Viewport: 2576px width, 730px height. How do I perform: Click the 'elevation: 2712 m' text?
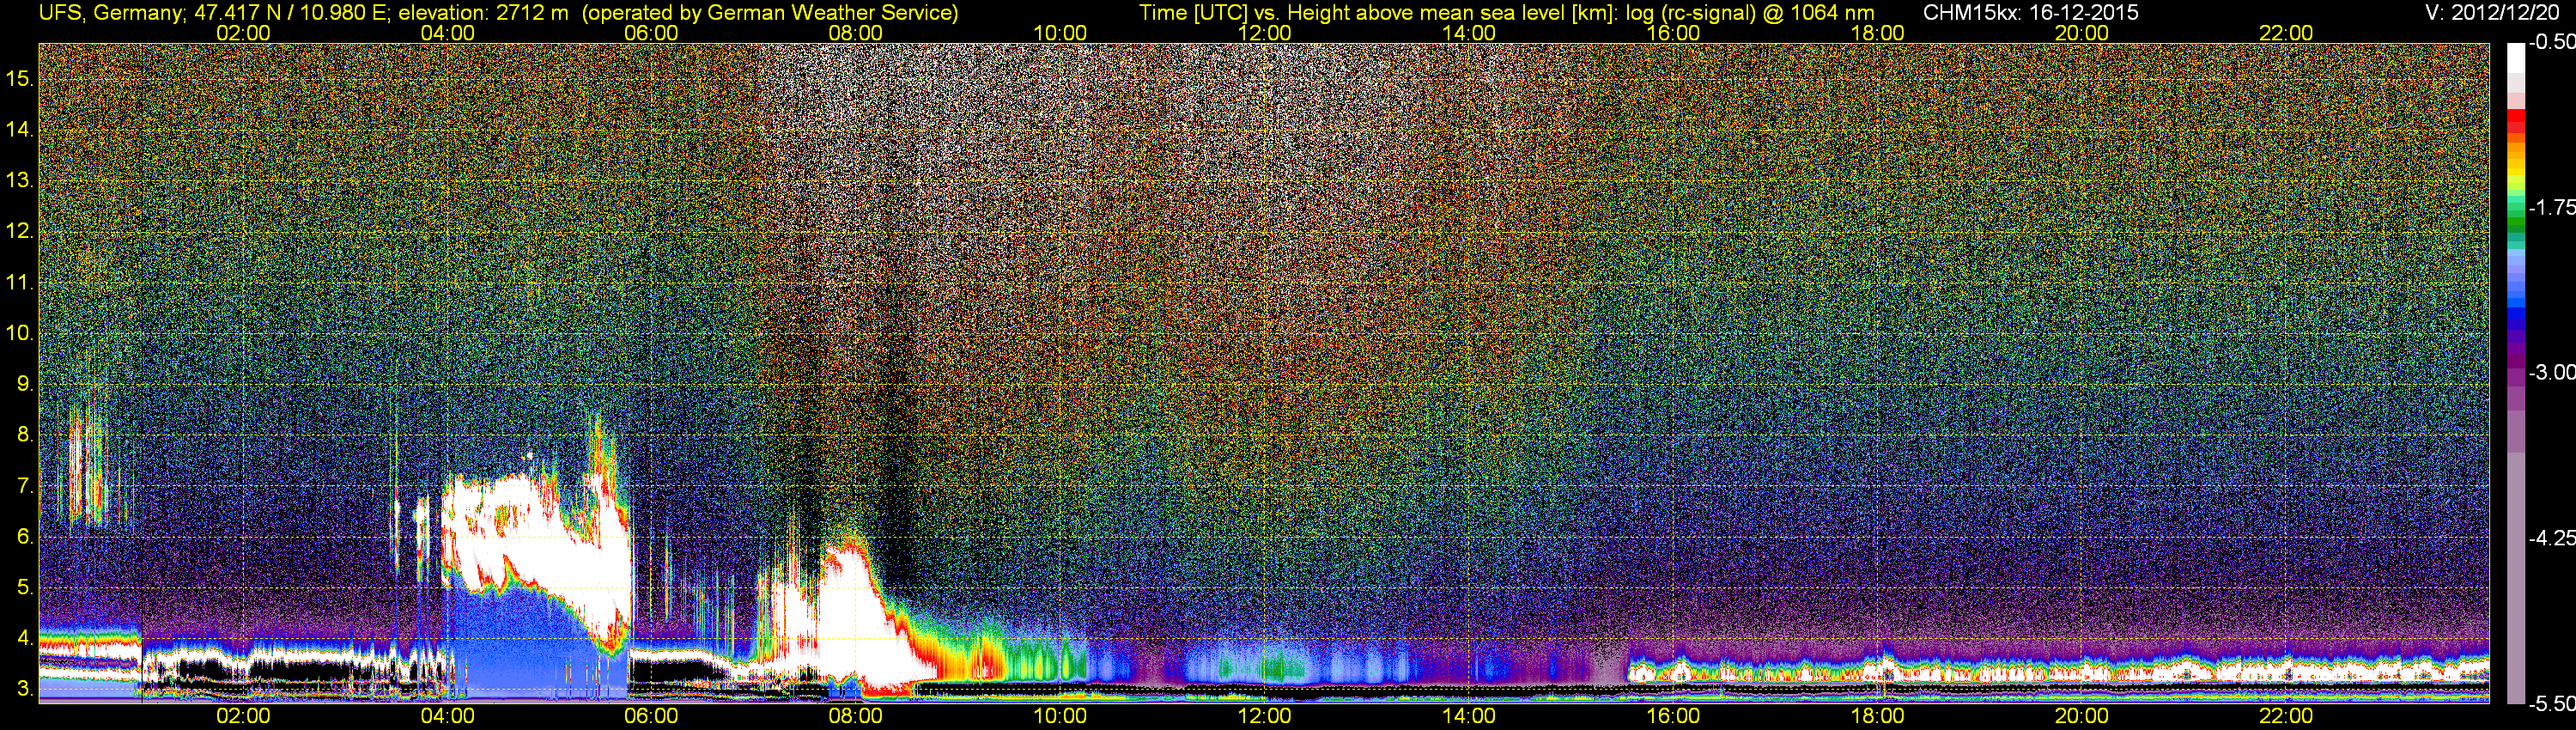[484, 13]
